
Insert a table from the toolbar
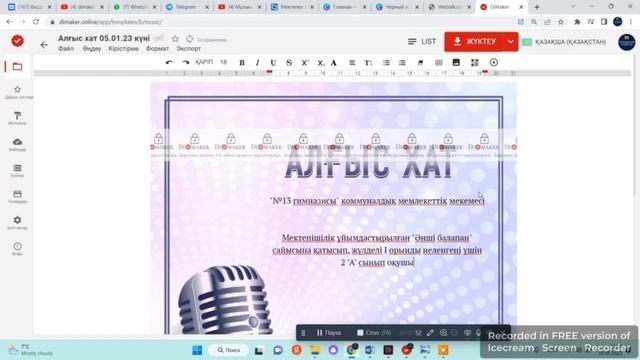(x=439, y=63)
